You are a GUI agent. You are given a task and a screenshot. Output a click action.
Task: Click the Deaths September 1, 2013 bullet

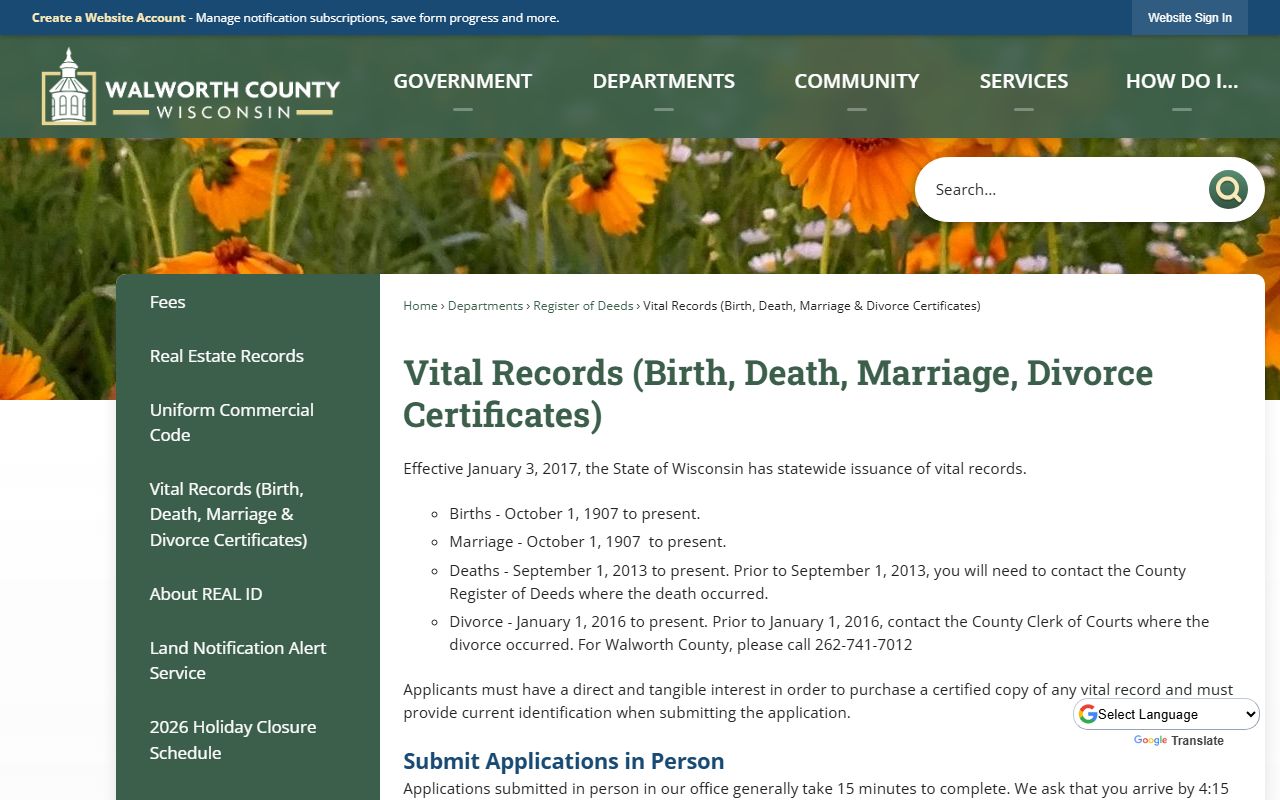pos(817,582)
